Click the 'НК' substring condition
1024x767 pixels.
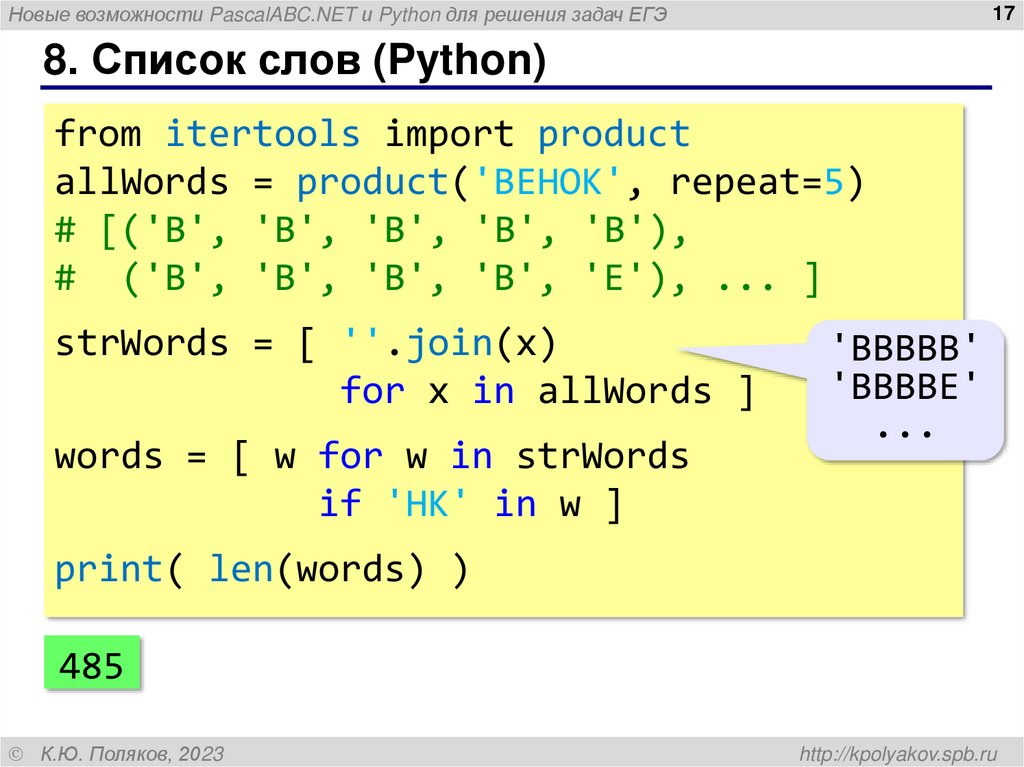pos(426,504)
